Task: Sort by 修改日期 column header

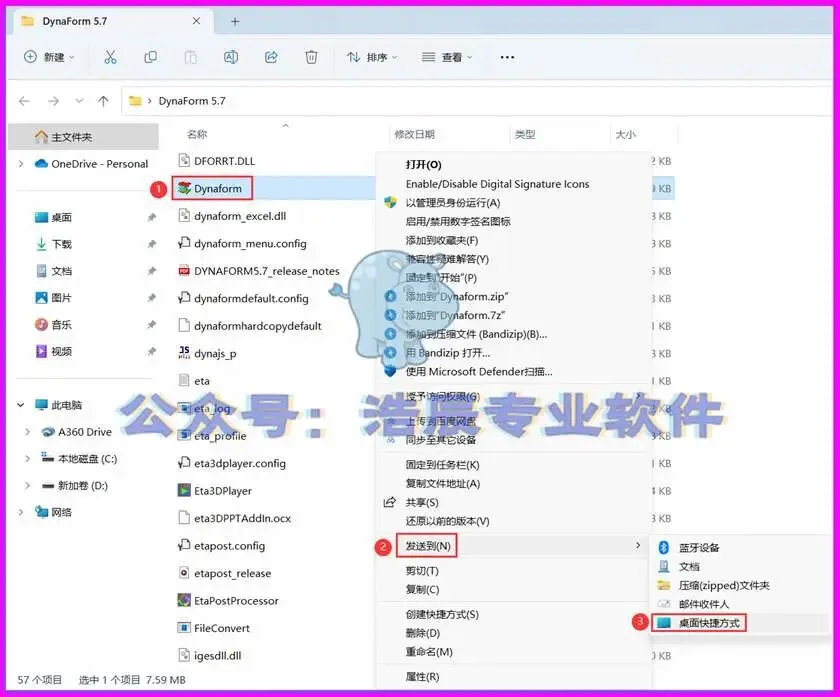Action: click(x=415, y=134)
